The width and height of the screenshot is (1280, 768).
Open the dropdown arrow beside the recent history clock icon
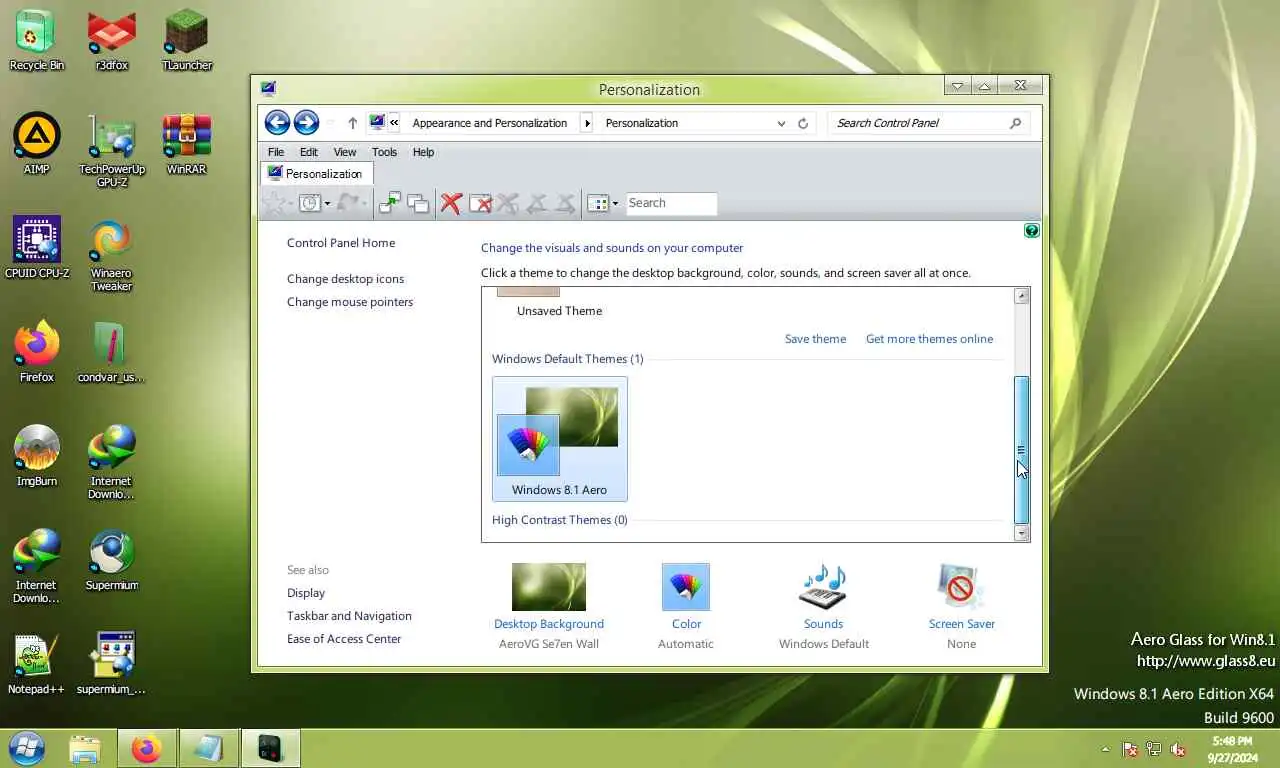[x=327, y=204]
